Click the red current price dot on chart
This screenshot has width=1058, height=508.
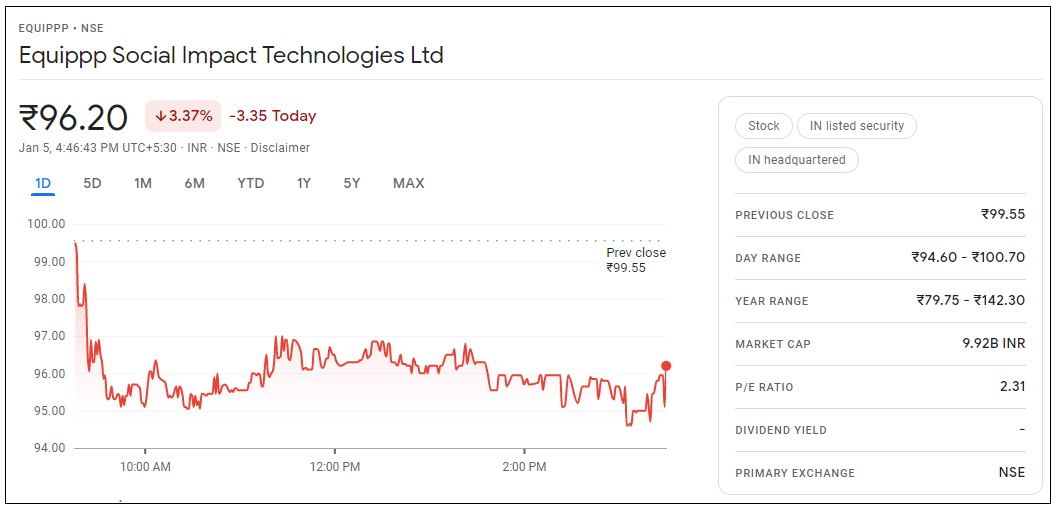coord(666,366)
